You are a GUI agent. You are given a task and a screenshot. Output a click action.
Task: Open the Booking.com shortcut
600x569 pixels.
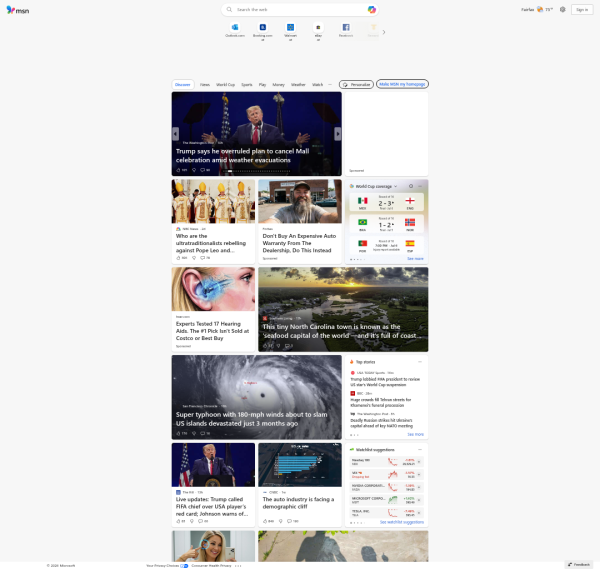click(x=262, y=31)
